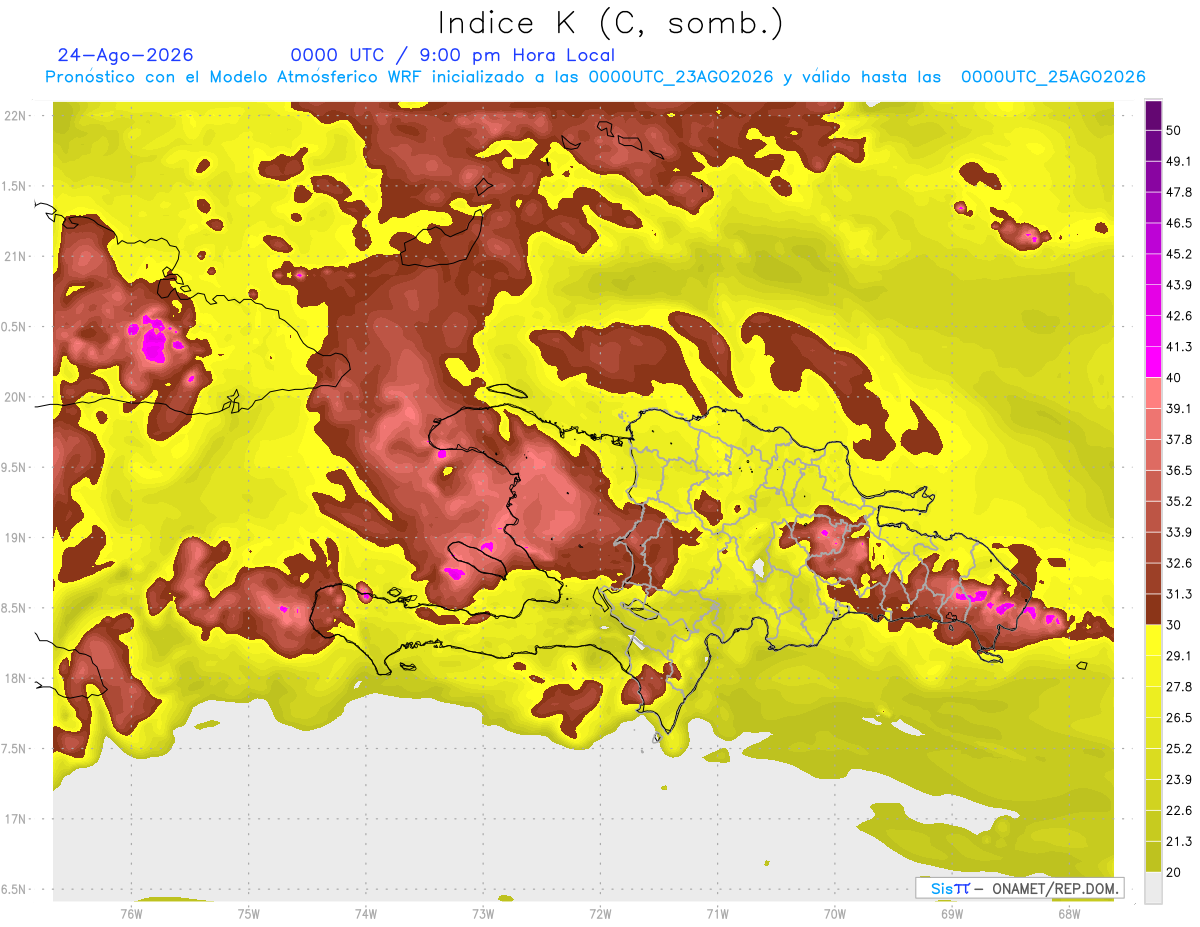Click the colorbar value "31.3"
This screenshot has width=1200, height=927.
(x=1179, y=594)
